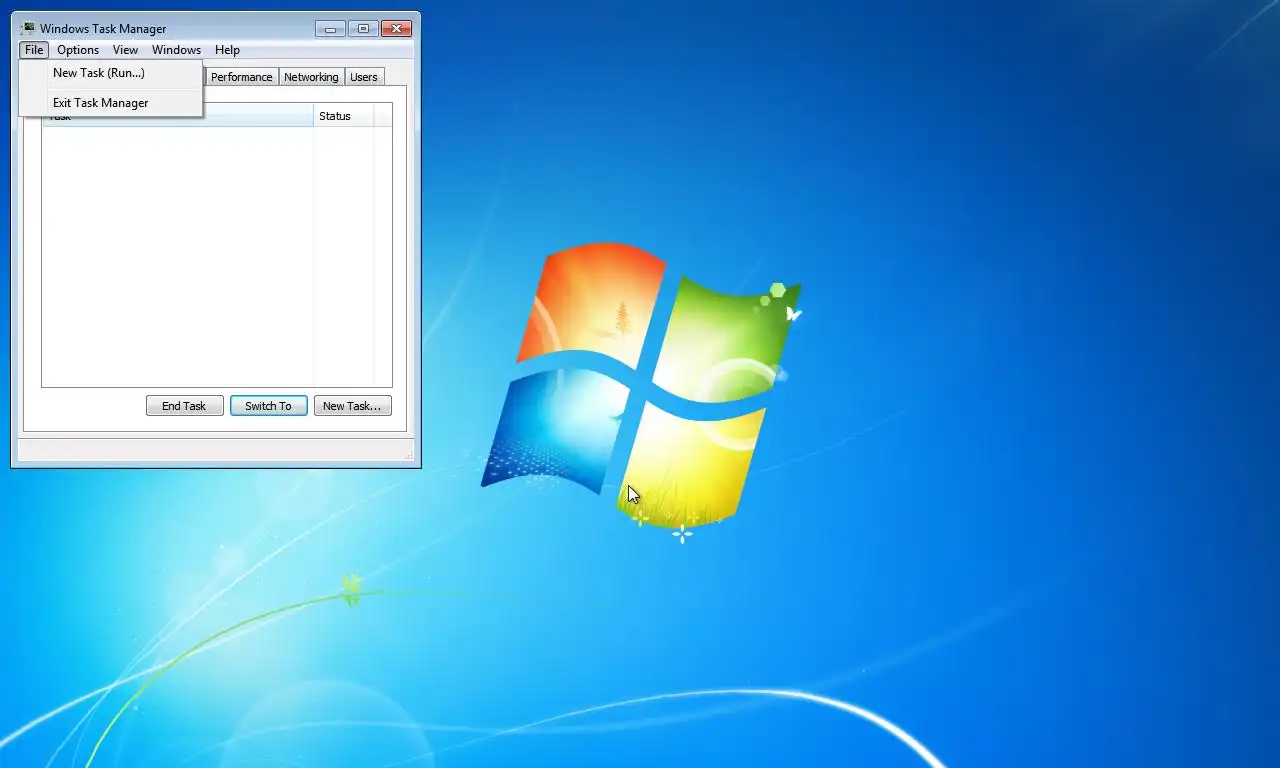Open the File menu
The height and width of the screenshot is (768, 1280).
34,50
